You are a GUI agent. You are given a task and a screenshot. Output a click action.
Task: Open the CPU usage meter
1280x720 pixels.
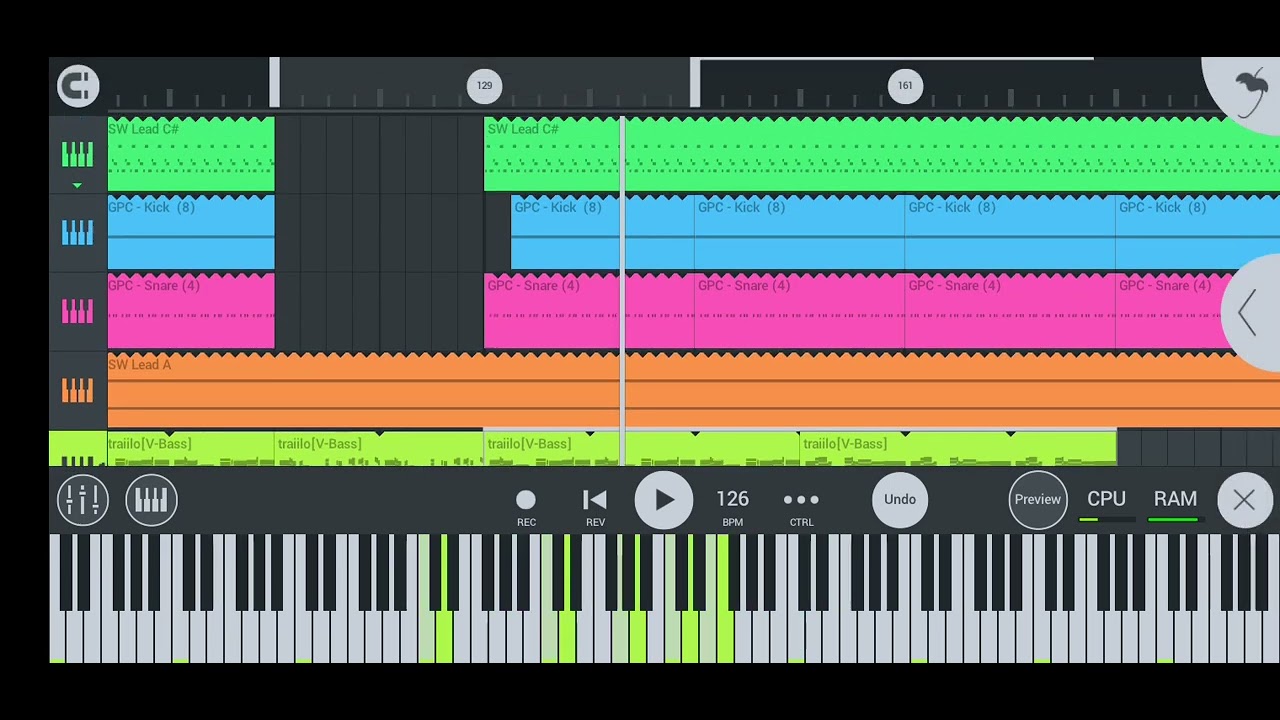pyautogui.click(x=1106, y=504)
